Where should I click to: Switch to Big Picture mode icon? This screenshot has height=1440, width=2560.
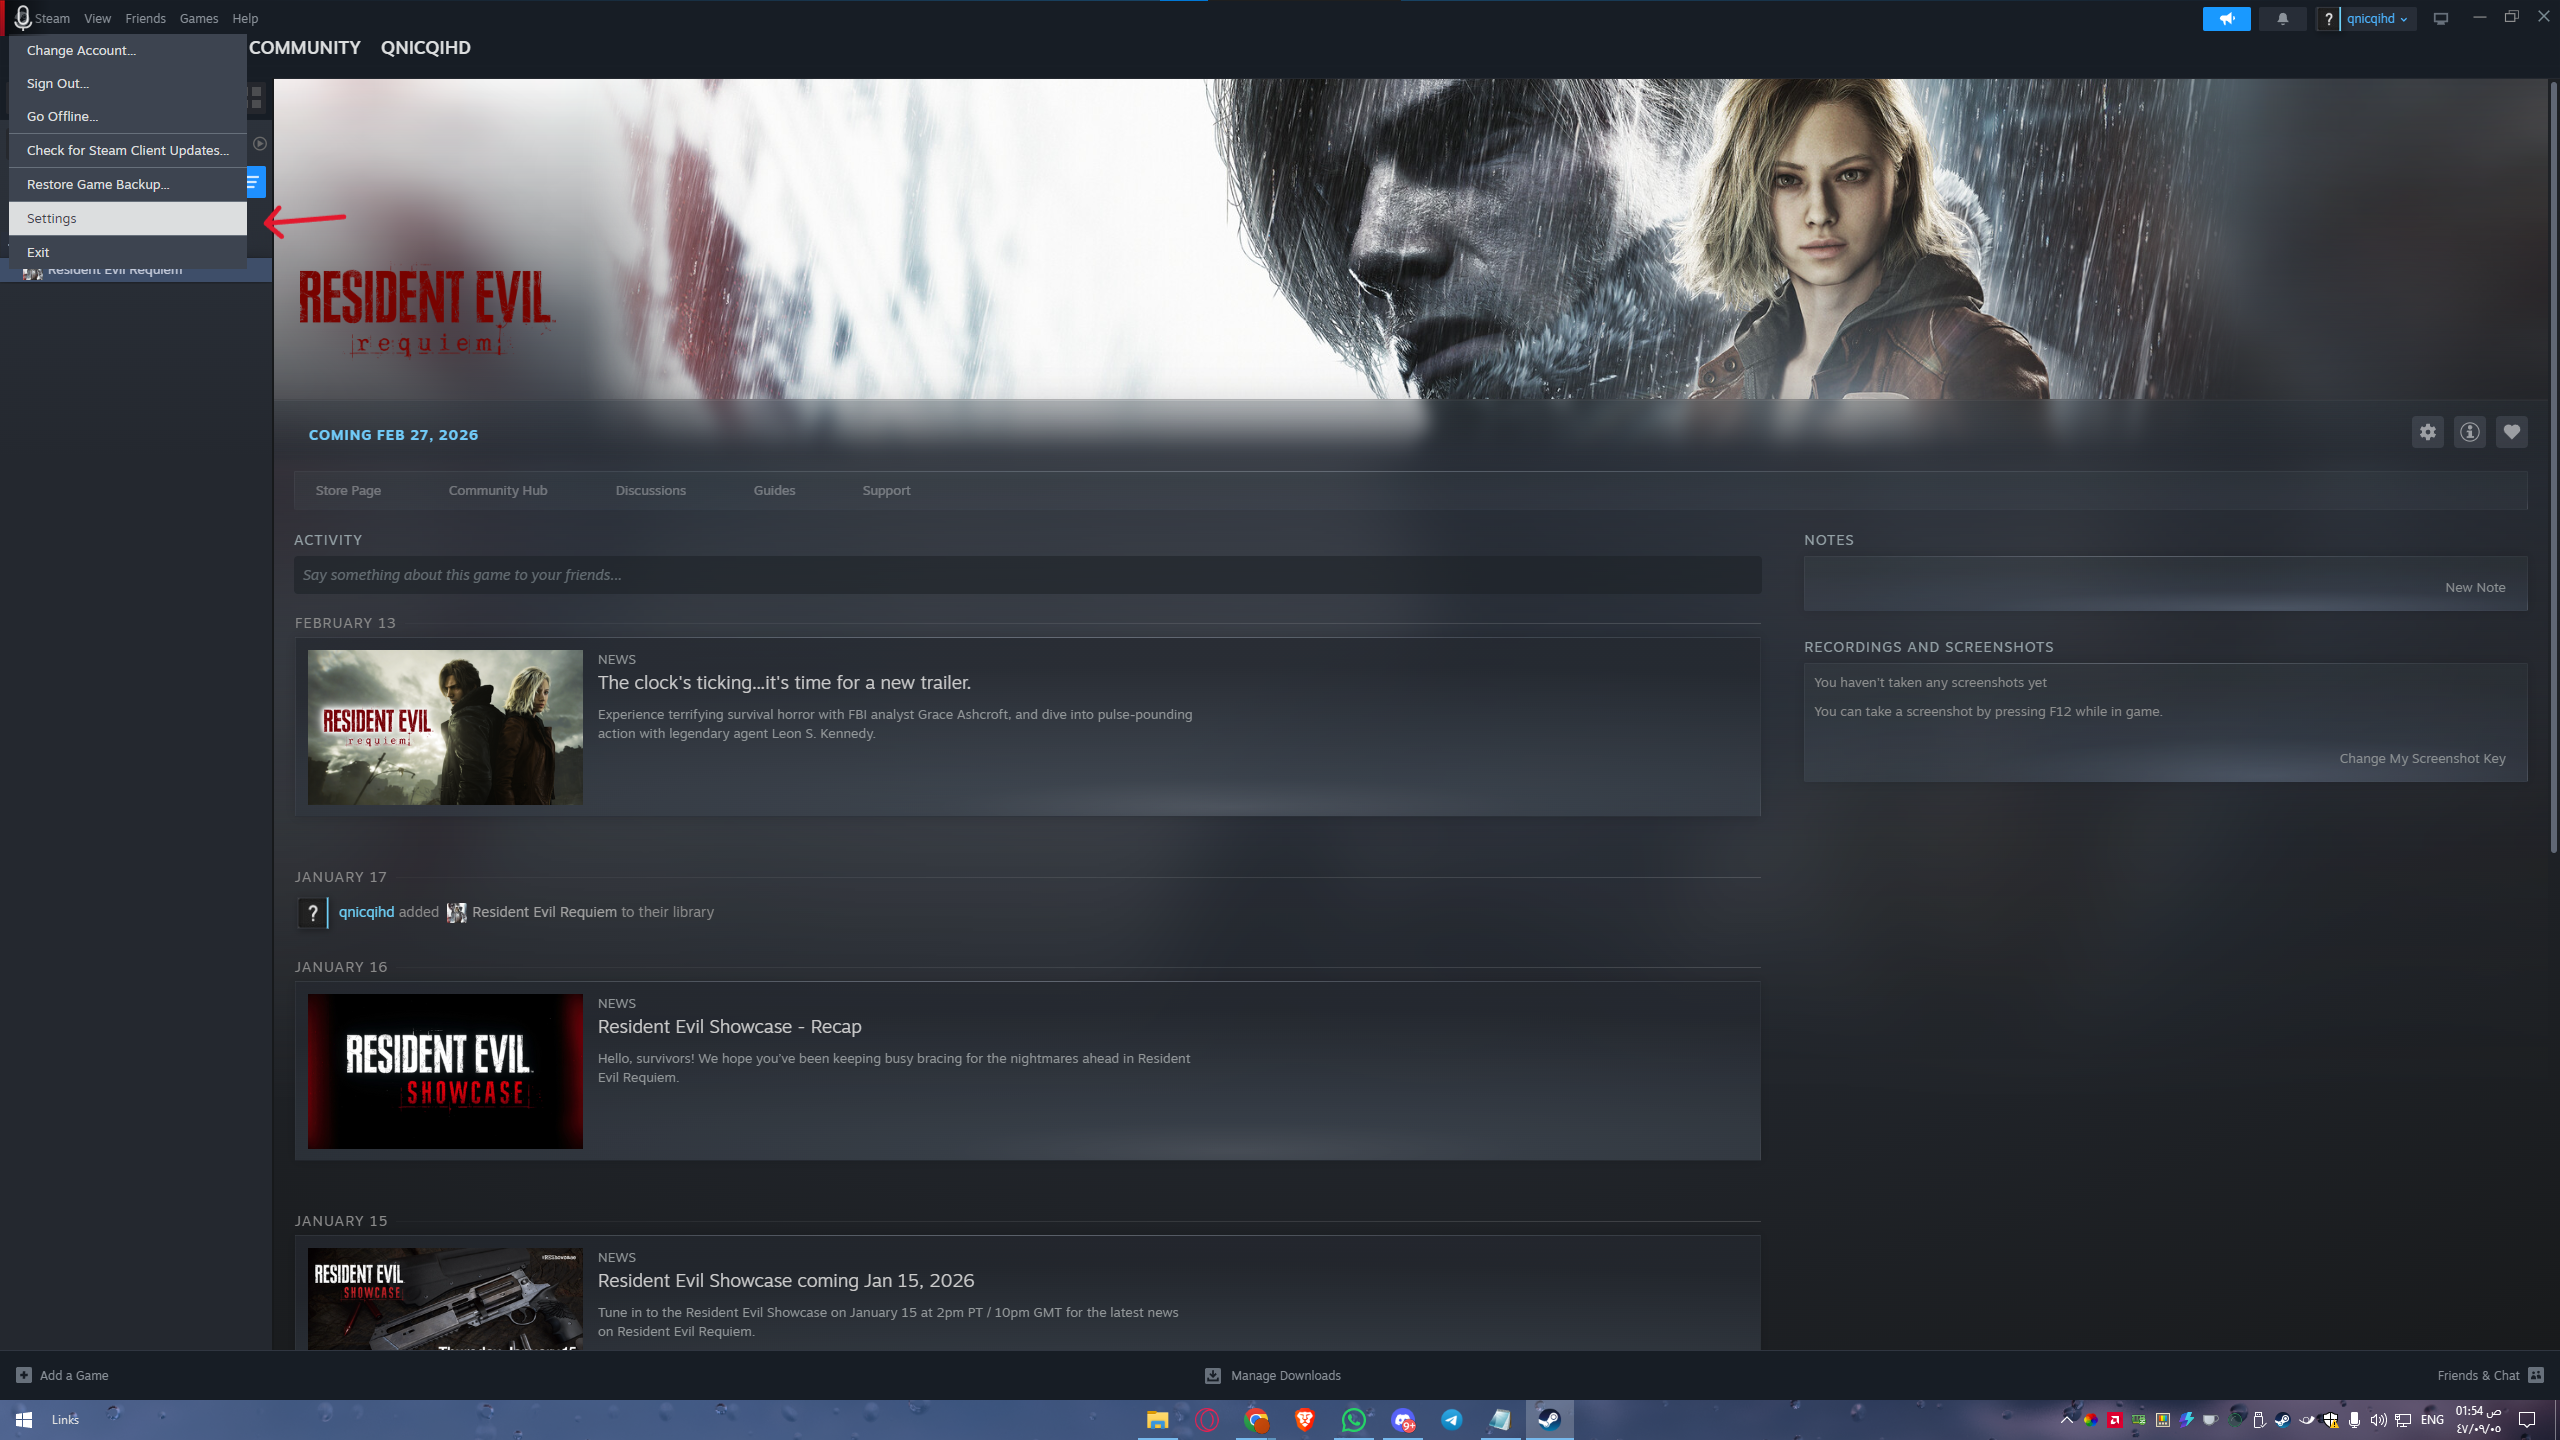tap(2441, 19)
